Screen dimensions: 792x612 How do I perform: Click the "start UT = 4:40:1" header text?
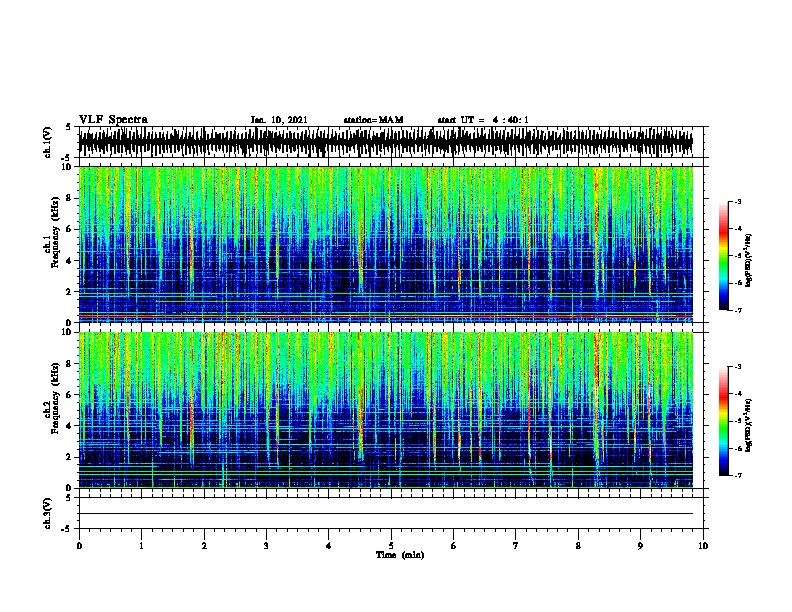click(483, 120)
